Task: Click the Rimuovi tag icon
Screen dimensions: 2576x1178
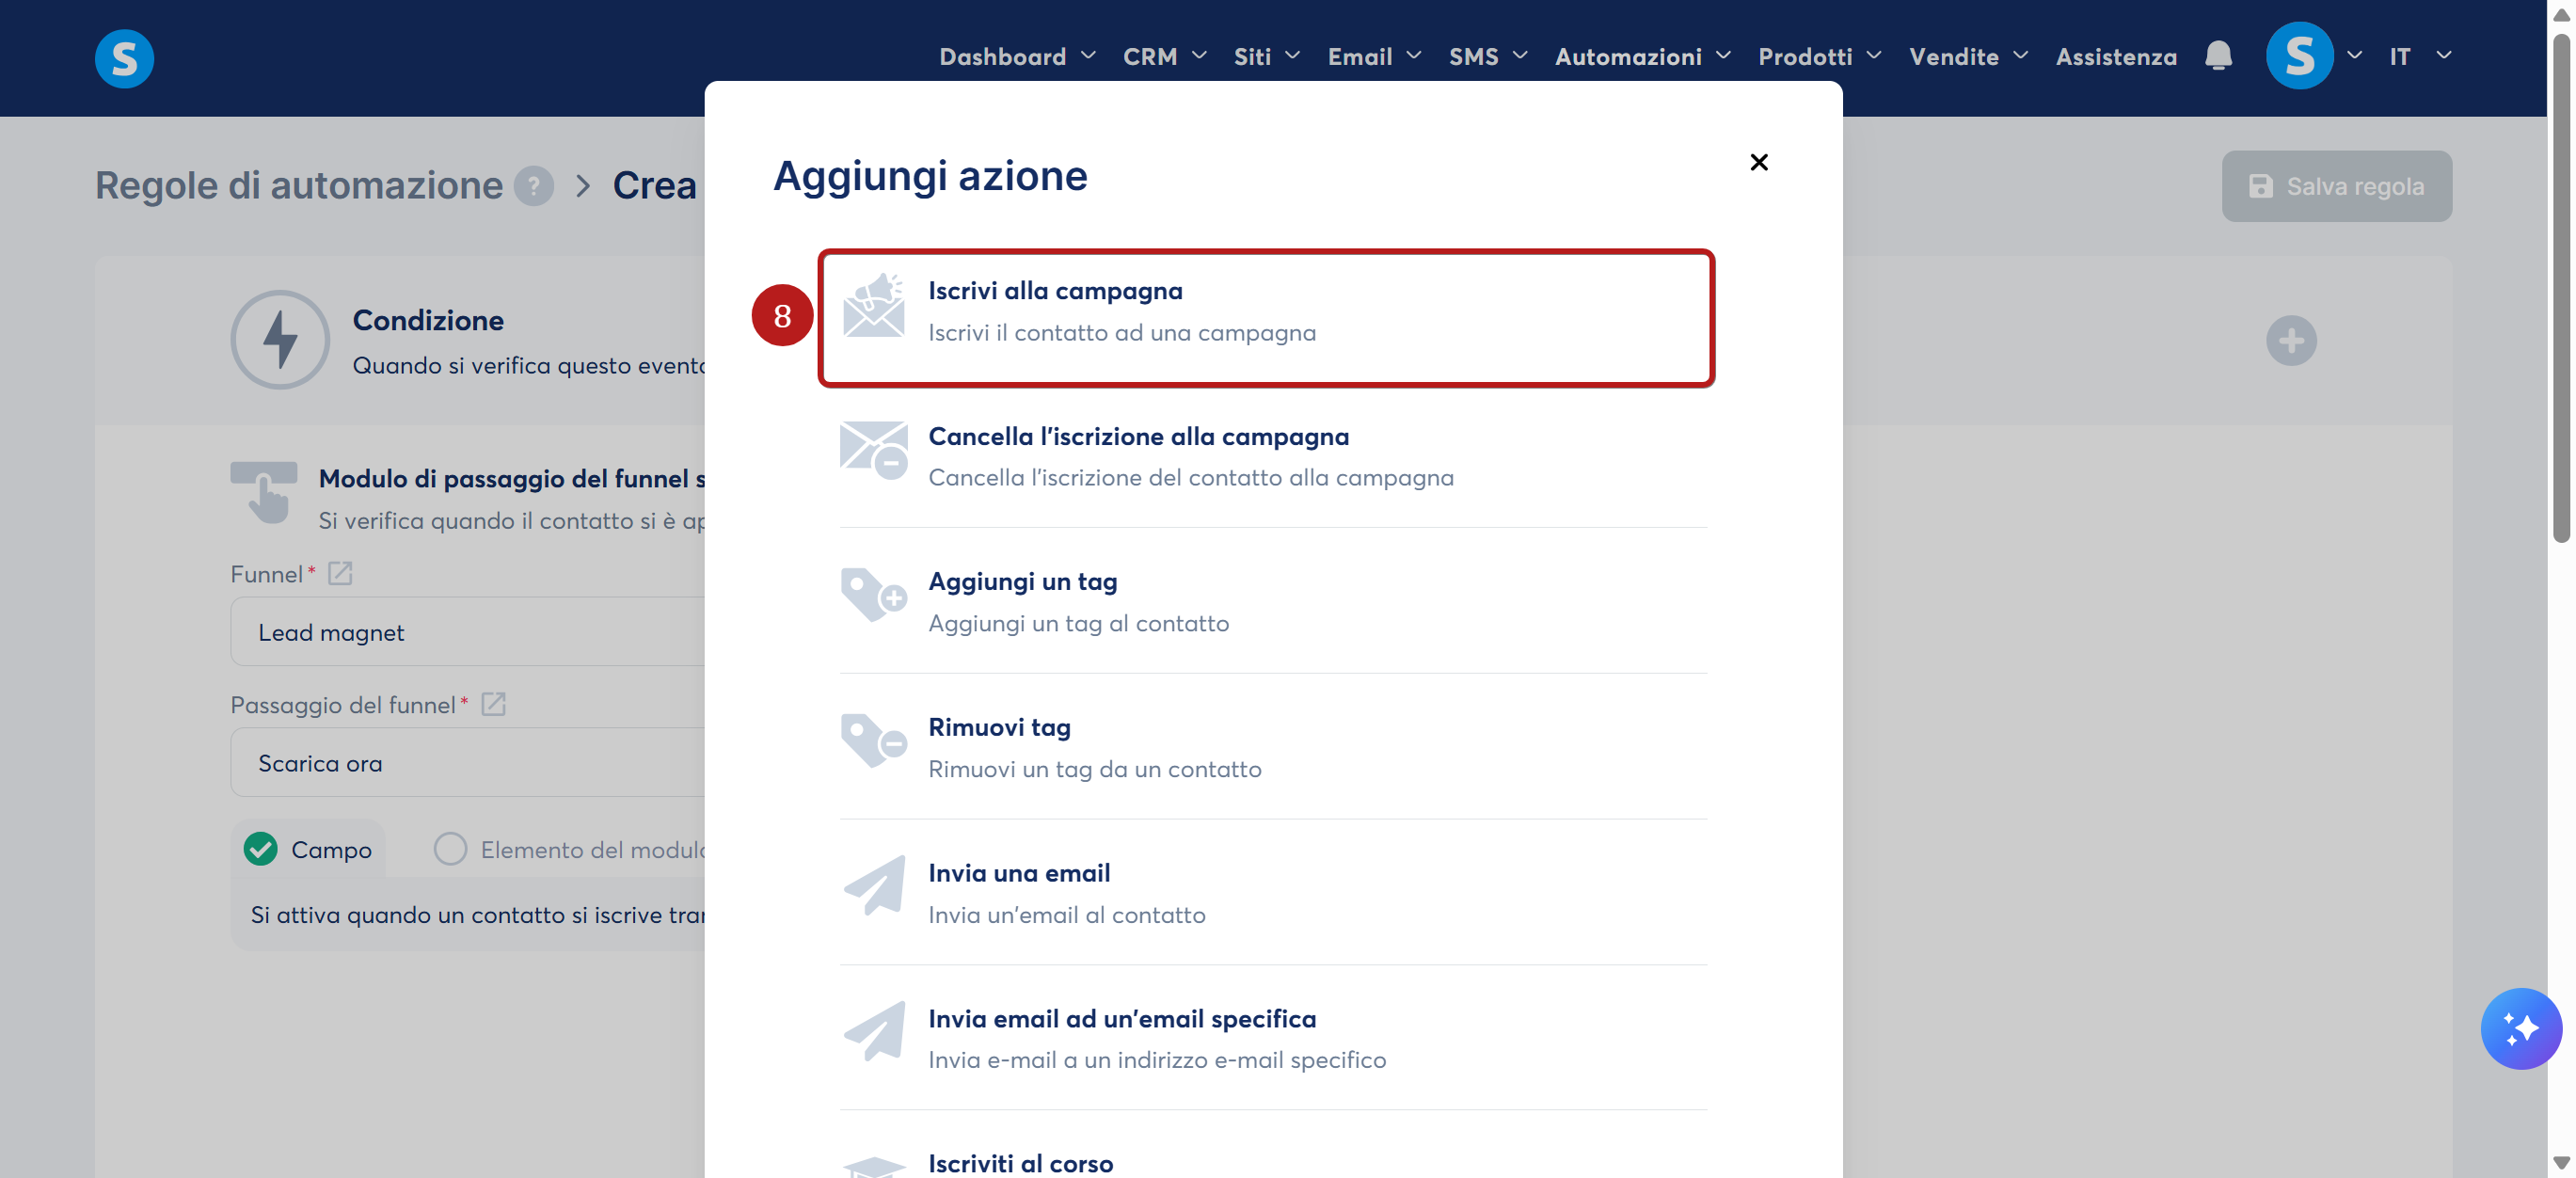Action: pos(873,742)
